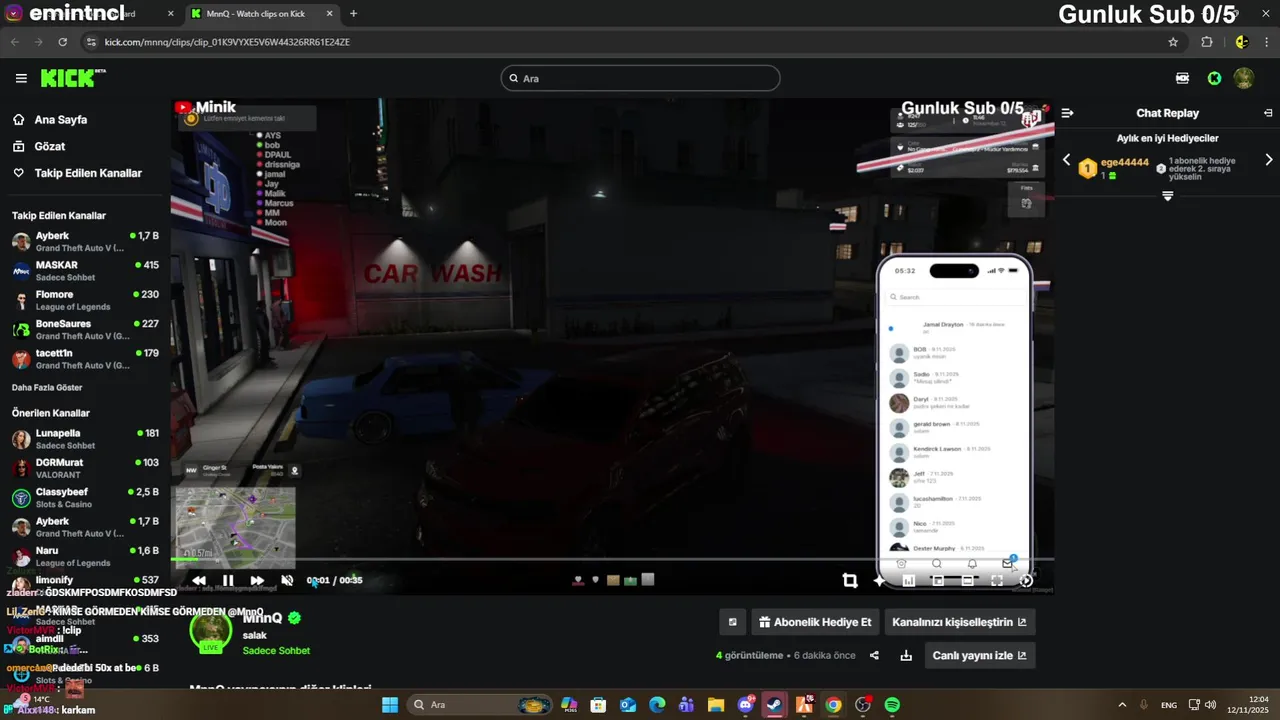Enter fullscreen on the clip player
Image resolution: width=1280 pixels, height=720 pixels.
[997, 580]
